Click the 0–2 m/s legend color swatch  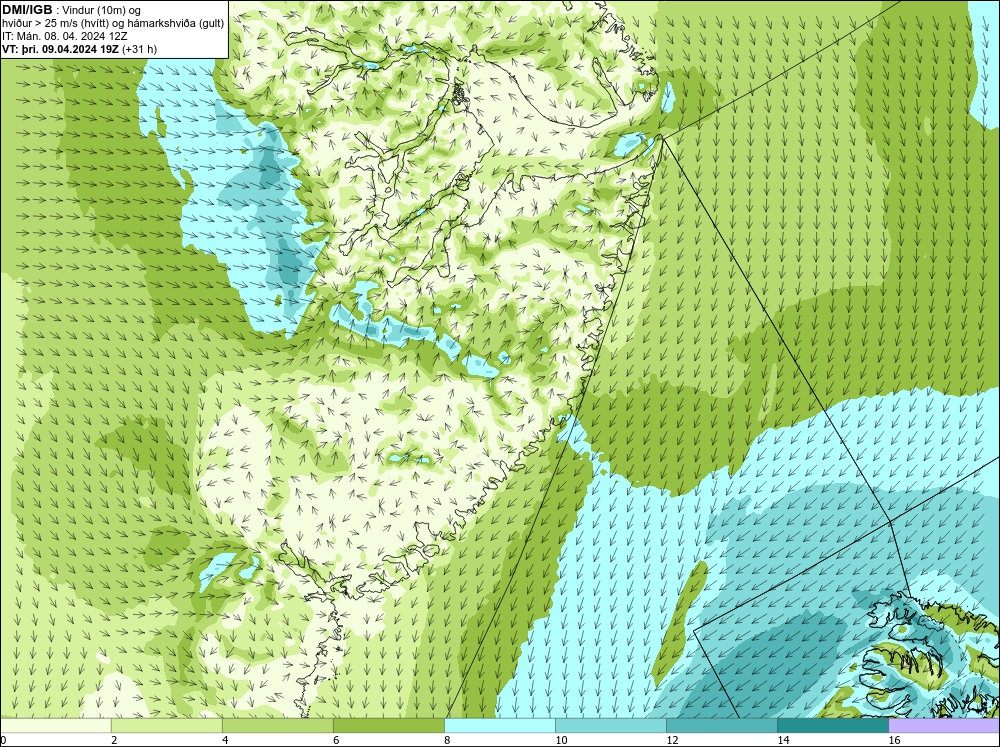coord(56,725)
